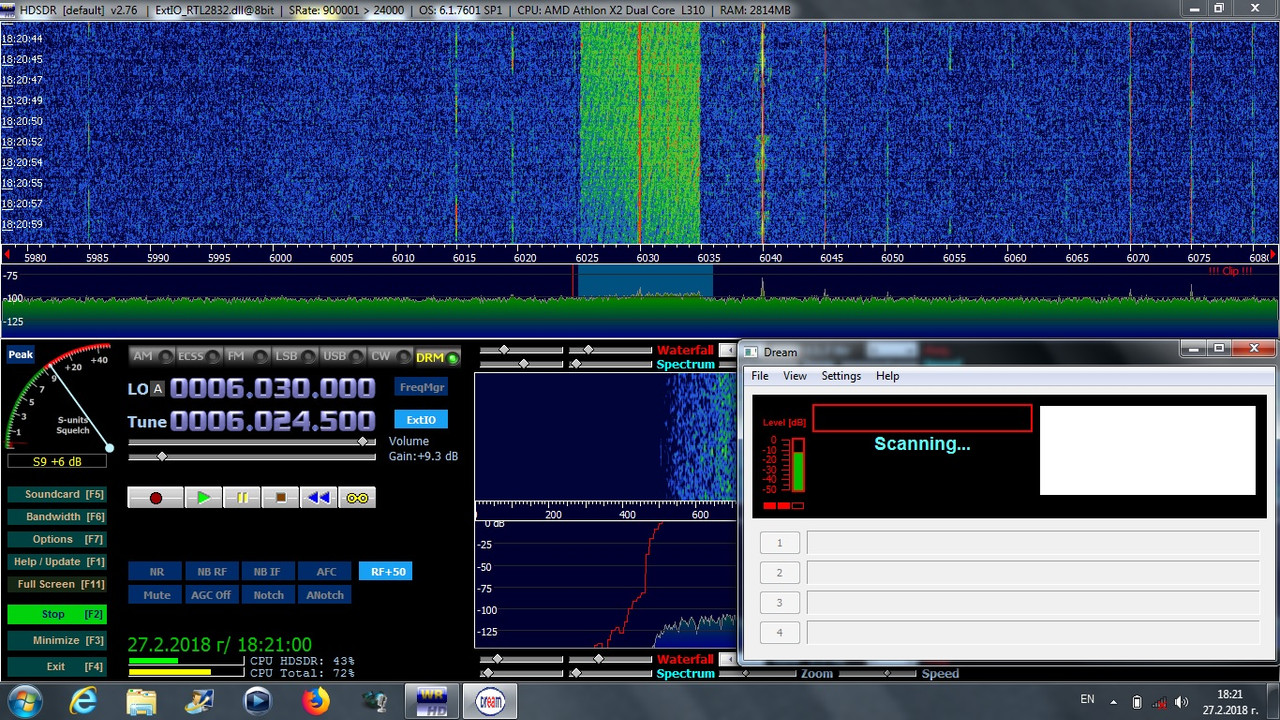Click Minimize [F3] in HDSDR
The image size is (1280, 720).
point(57,640)
